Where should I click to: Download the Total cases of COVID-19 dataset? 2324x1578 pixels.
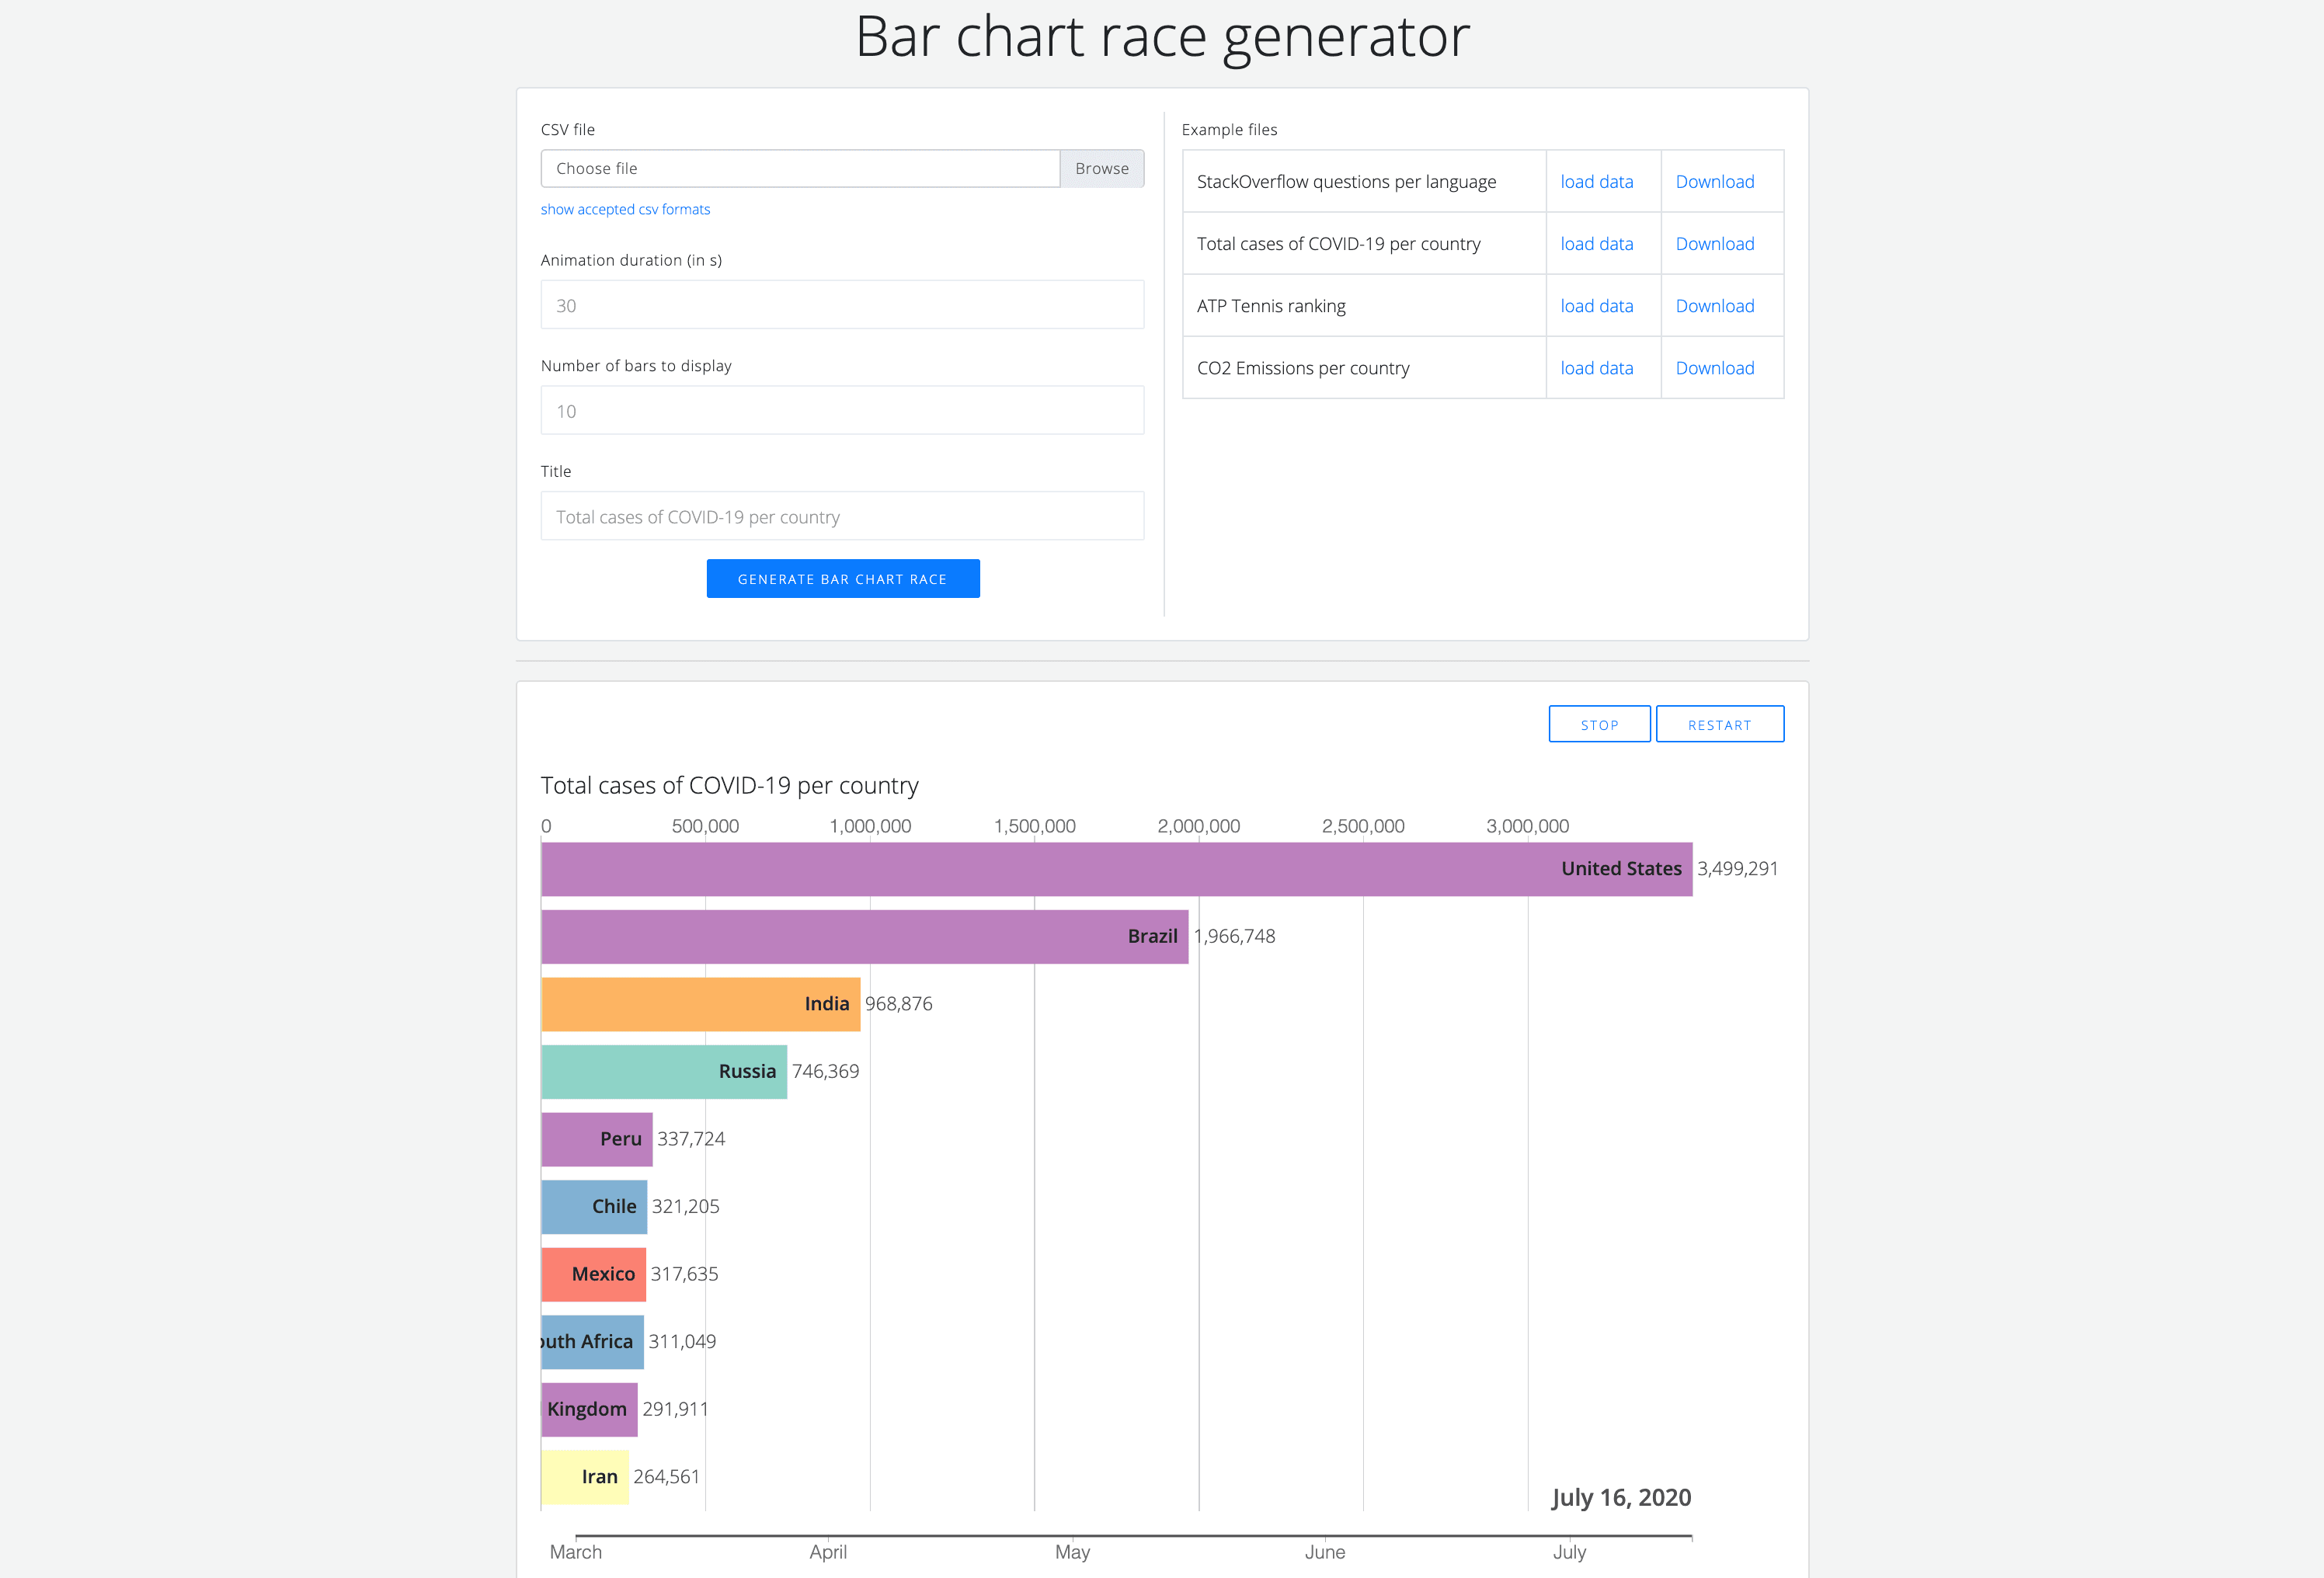[1714, 243]
